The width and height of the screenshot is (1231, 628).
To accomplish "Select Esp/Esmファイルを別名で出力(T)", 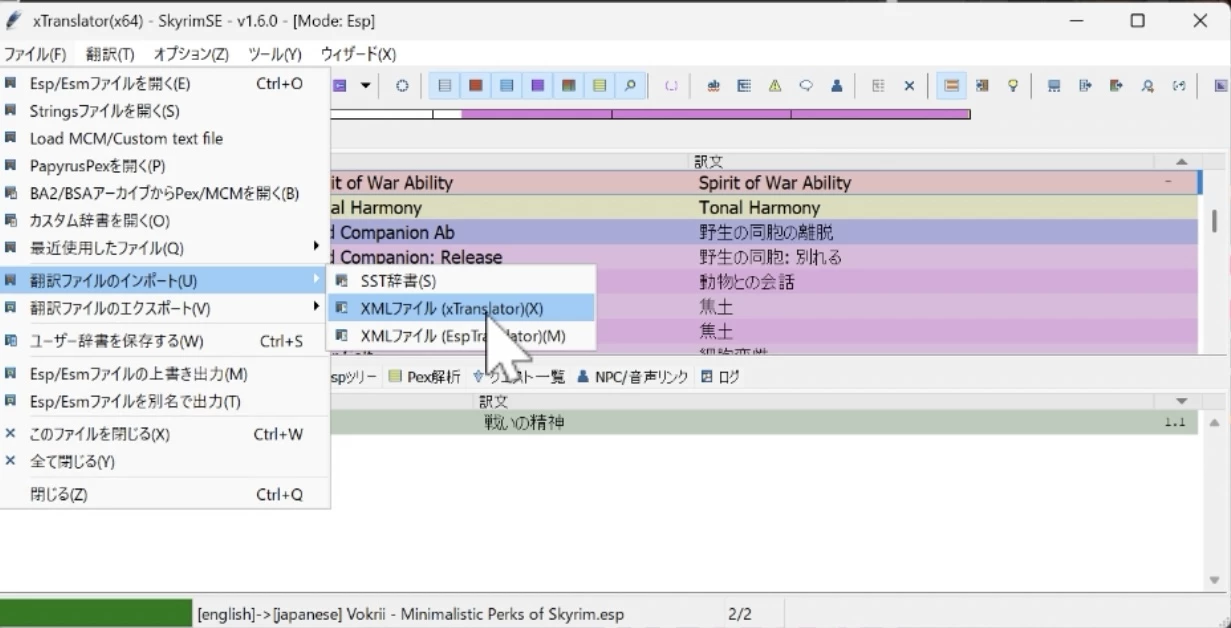I will point(165,401).
